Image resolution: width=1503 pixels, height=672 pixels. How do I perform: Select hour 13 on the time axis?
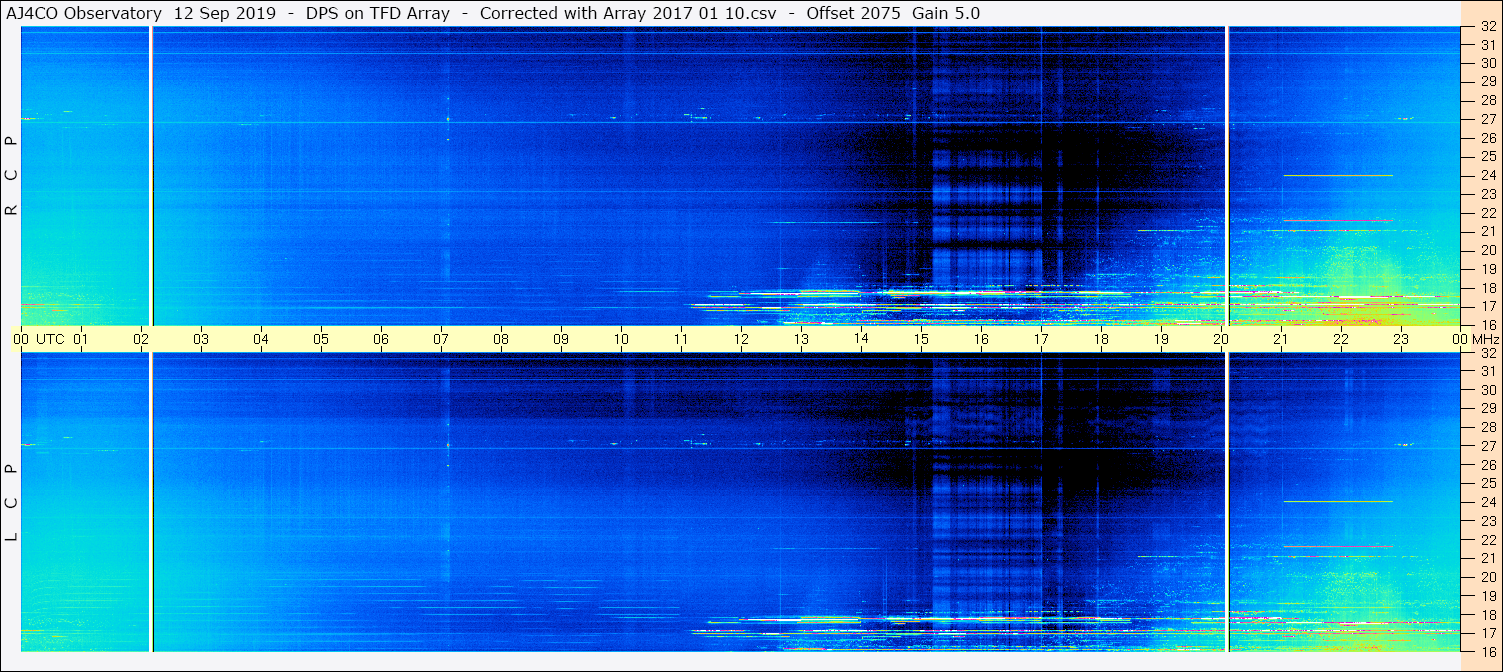[x=801, y=339]
